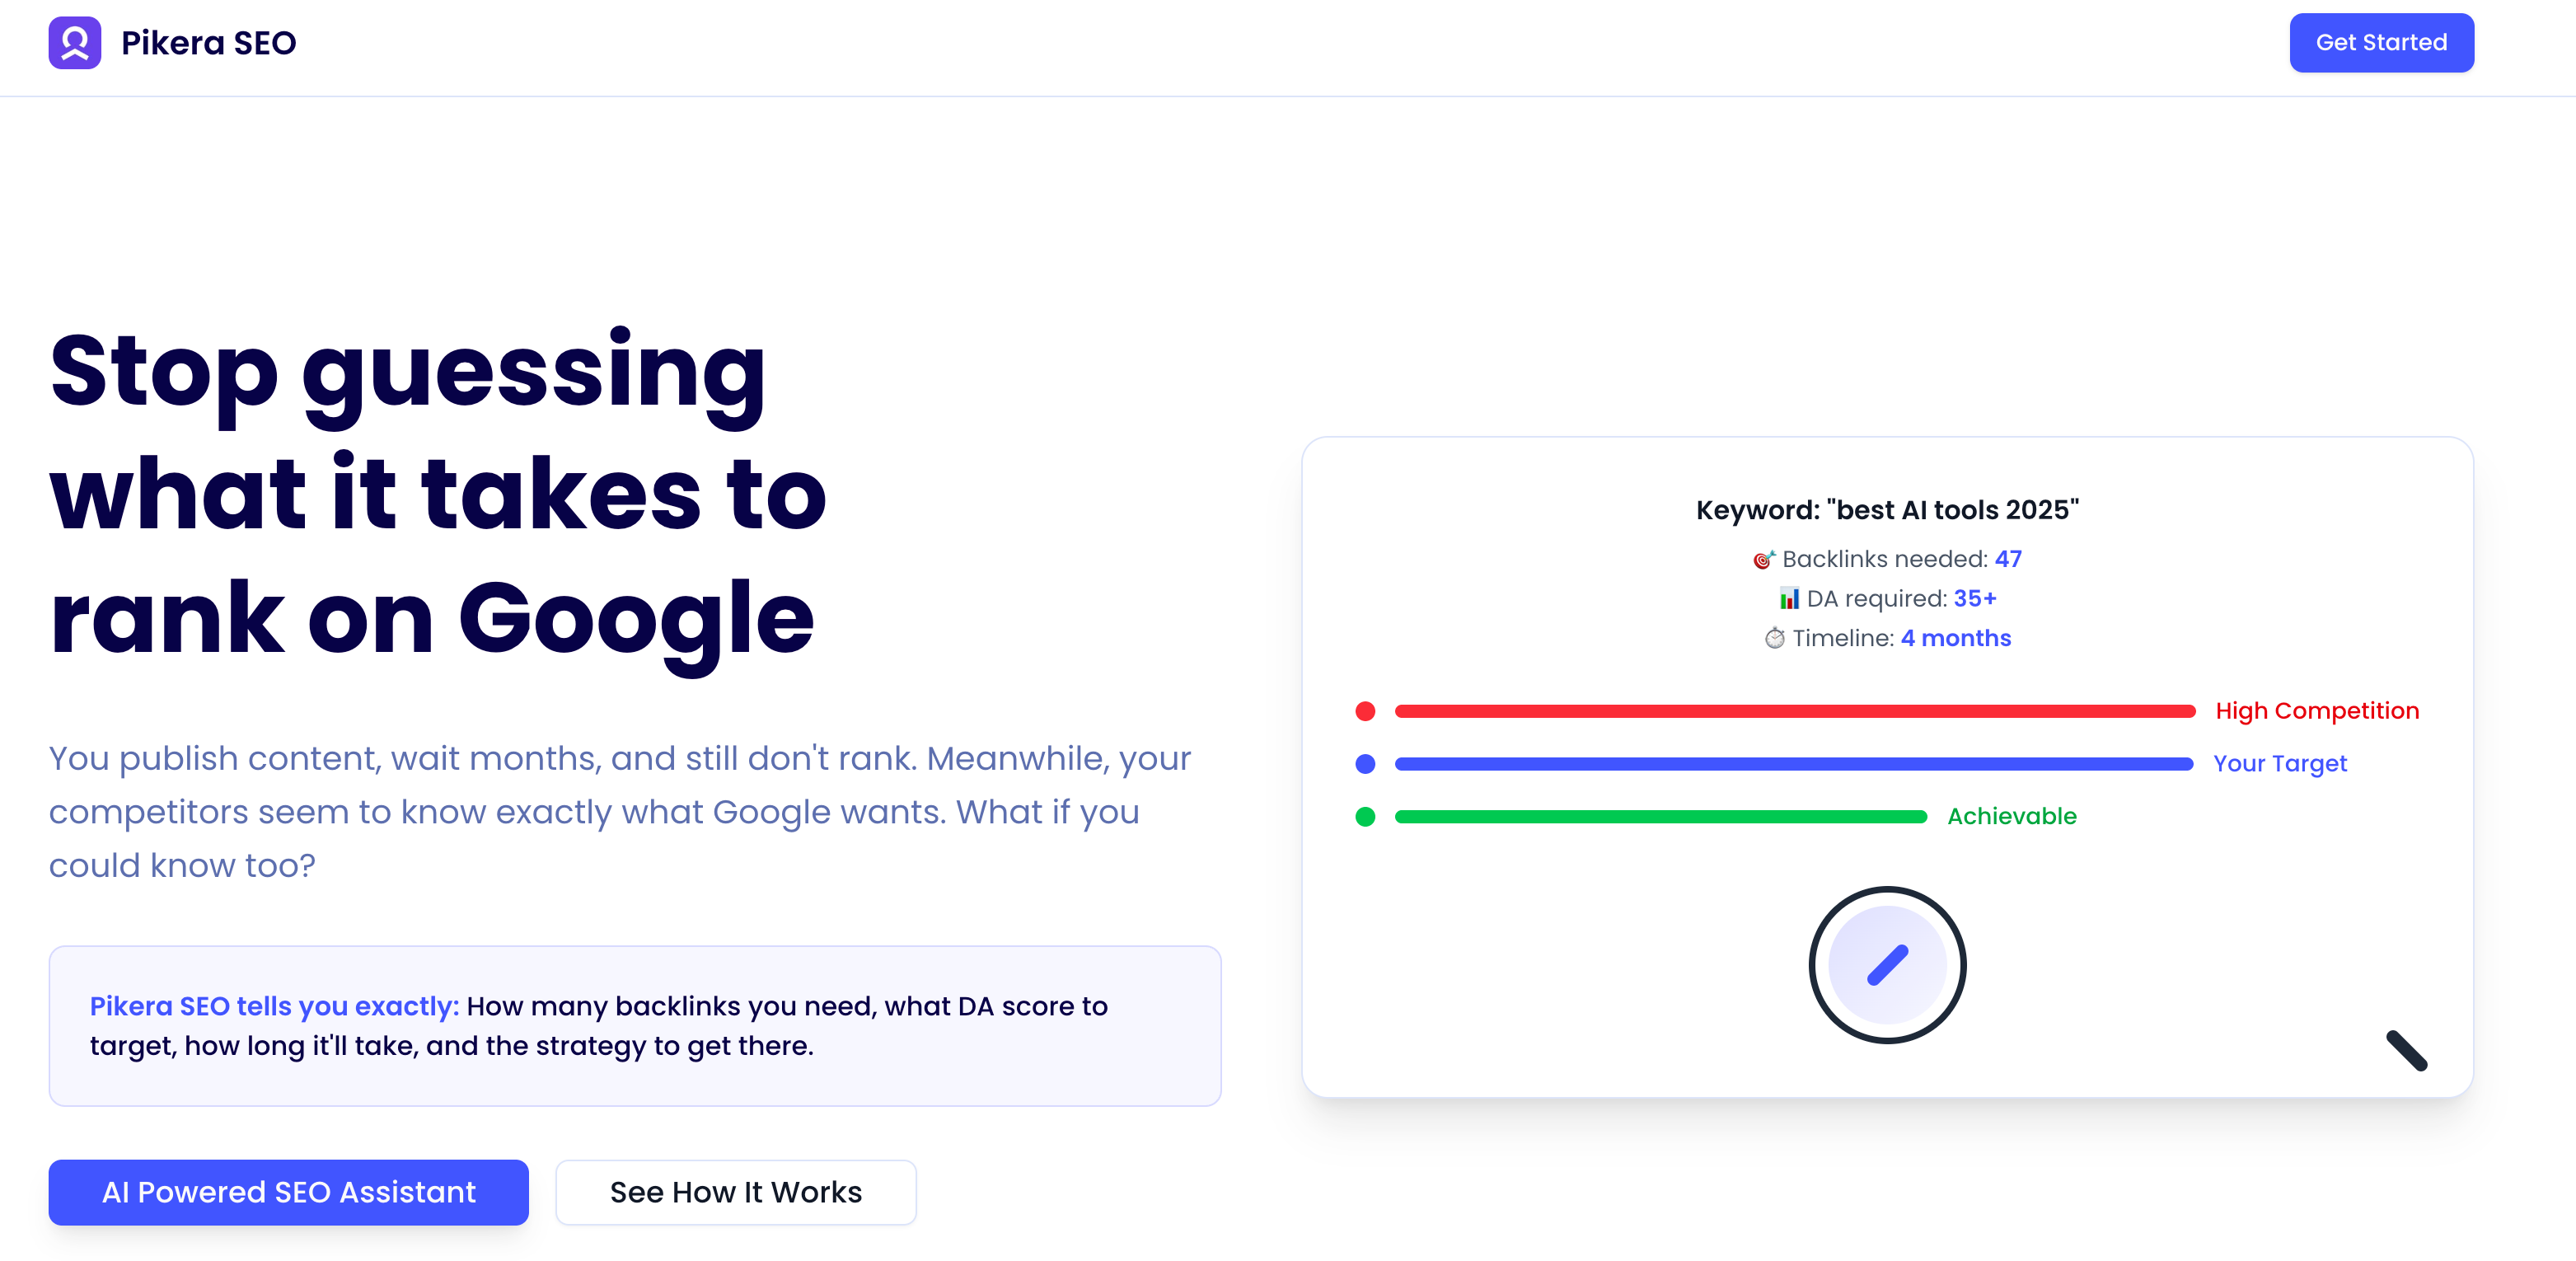Click the High Competition label
The width and height of the screenshot is (2576, 1261).
click(2317, 711)
